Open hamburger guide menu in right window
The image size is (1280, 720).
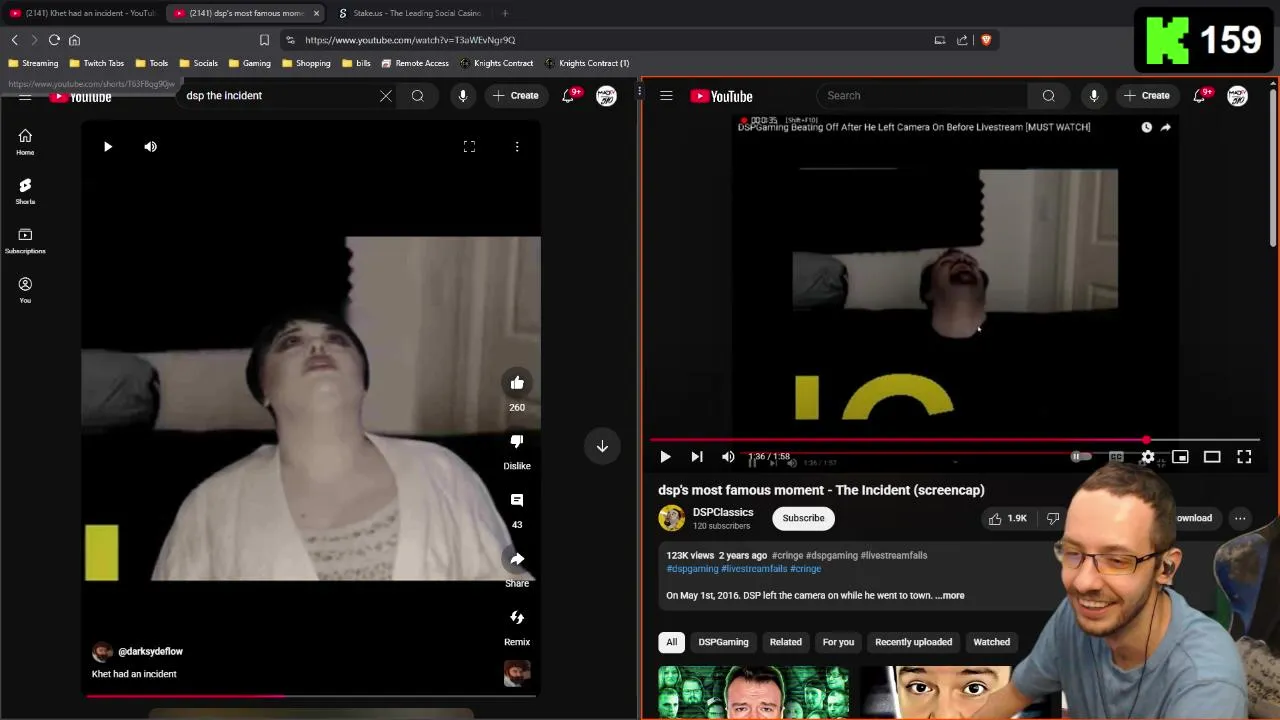click(x=666, y=96)
